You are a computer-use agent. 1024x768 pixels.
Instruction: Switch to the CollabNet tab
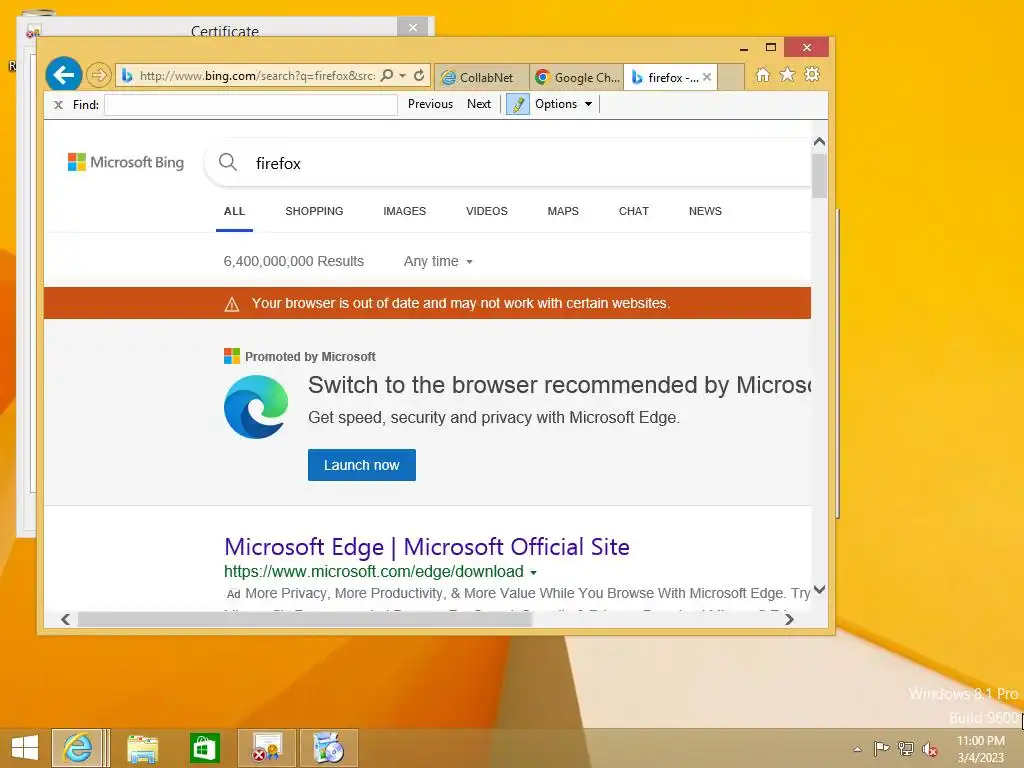coord(481,78)
